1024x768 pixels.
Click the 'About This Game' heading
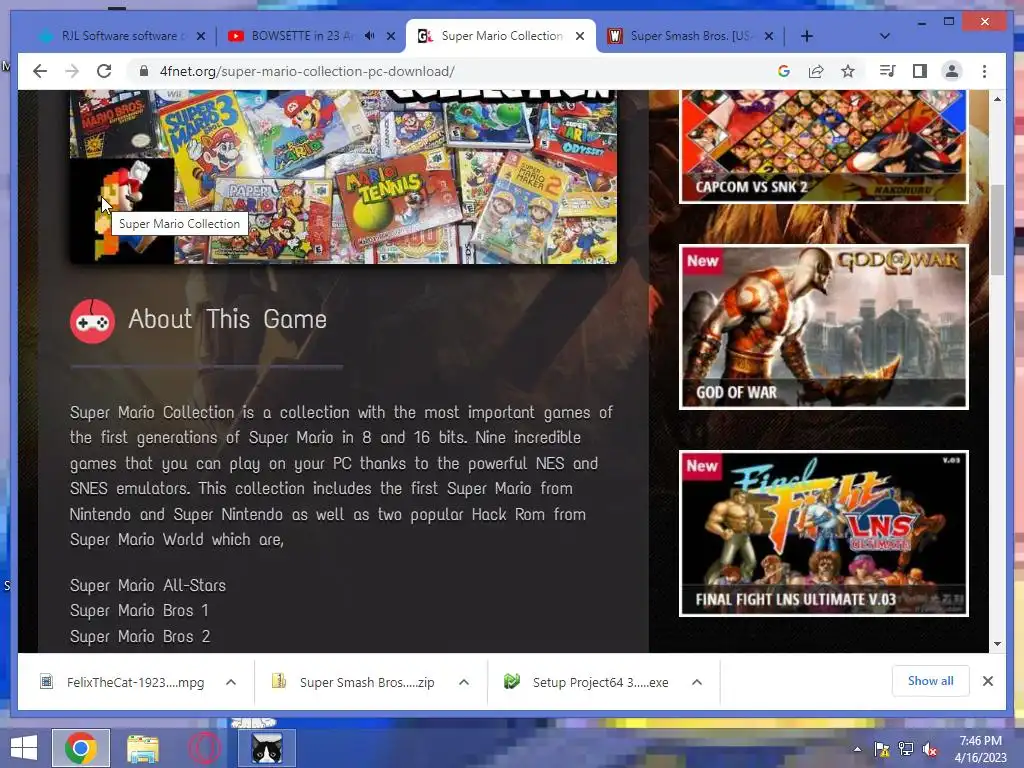click(227, 319)
